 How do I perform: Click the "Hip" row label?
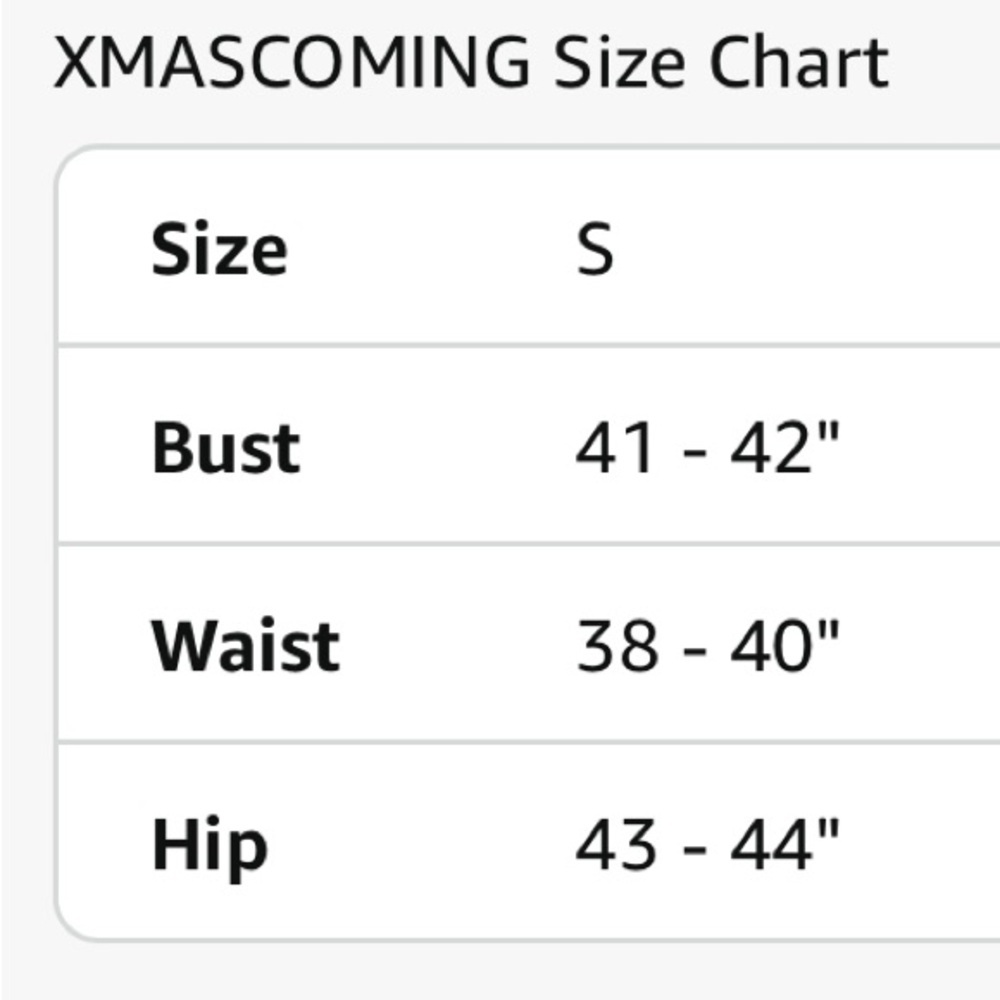(x=209, y=846)
